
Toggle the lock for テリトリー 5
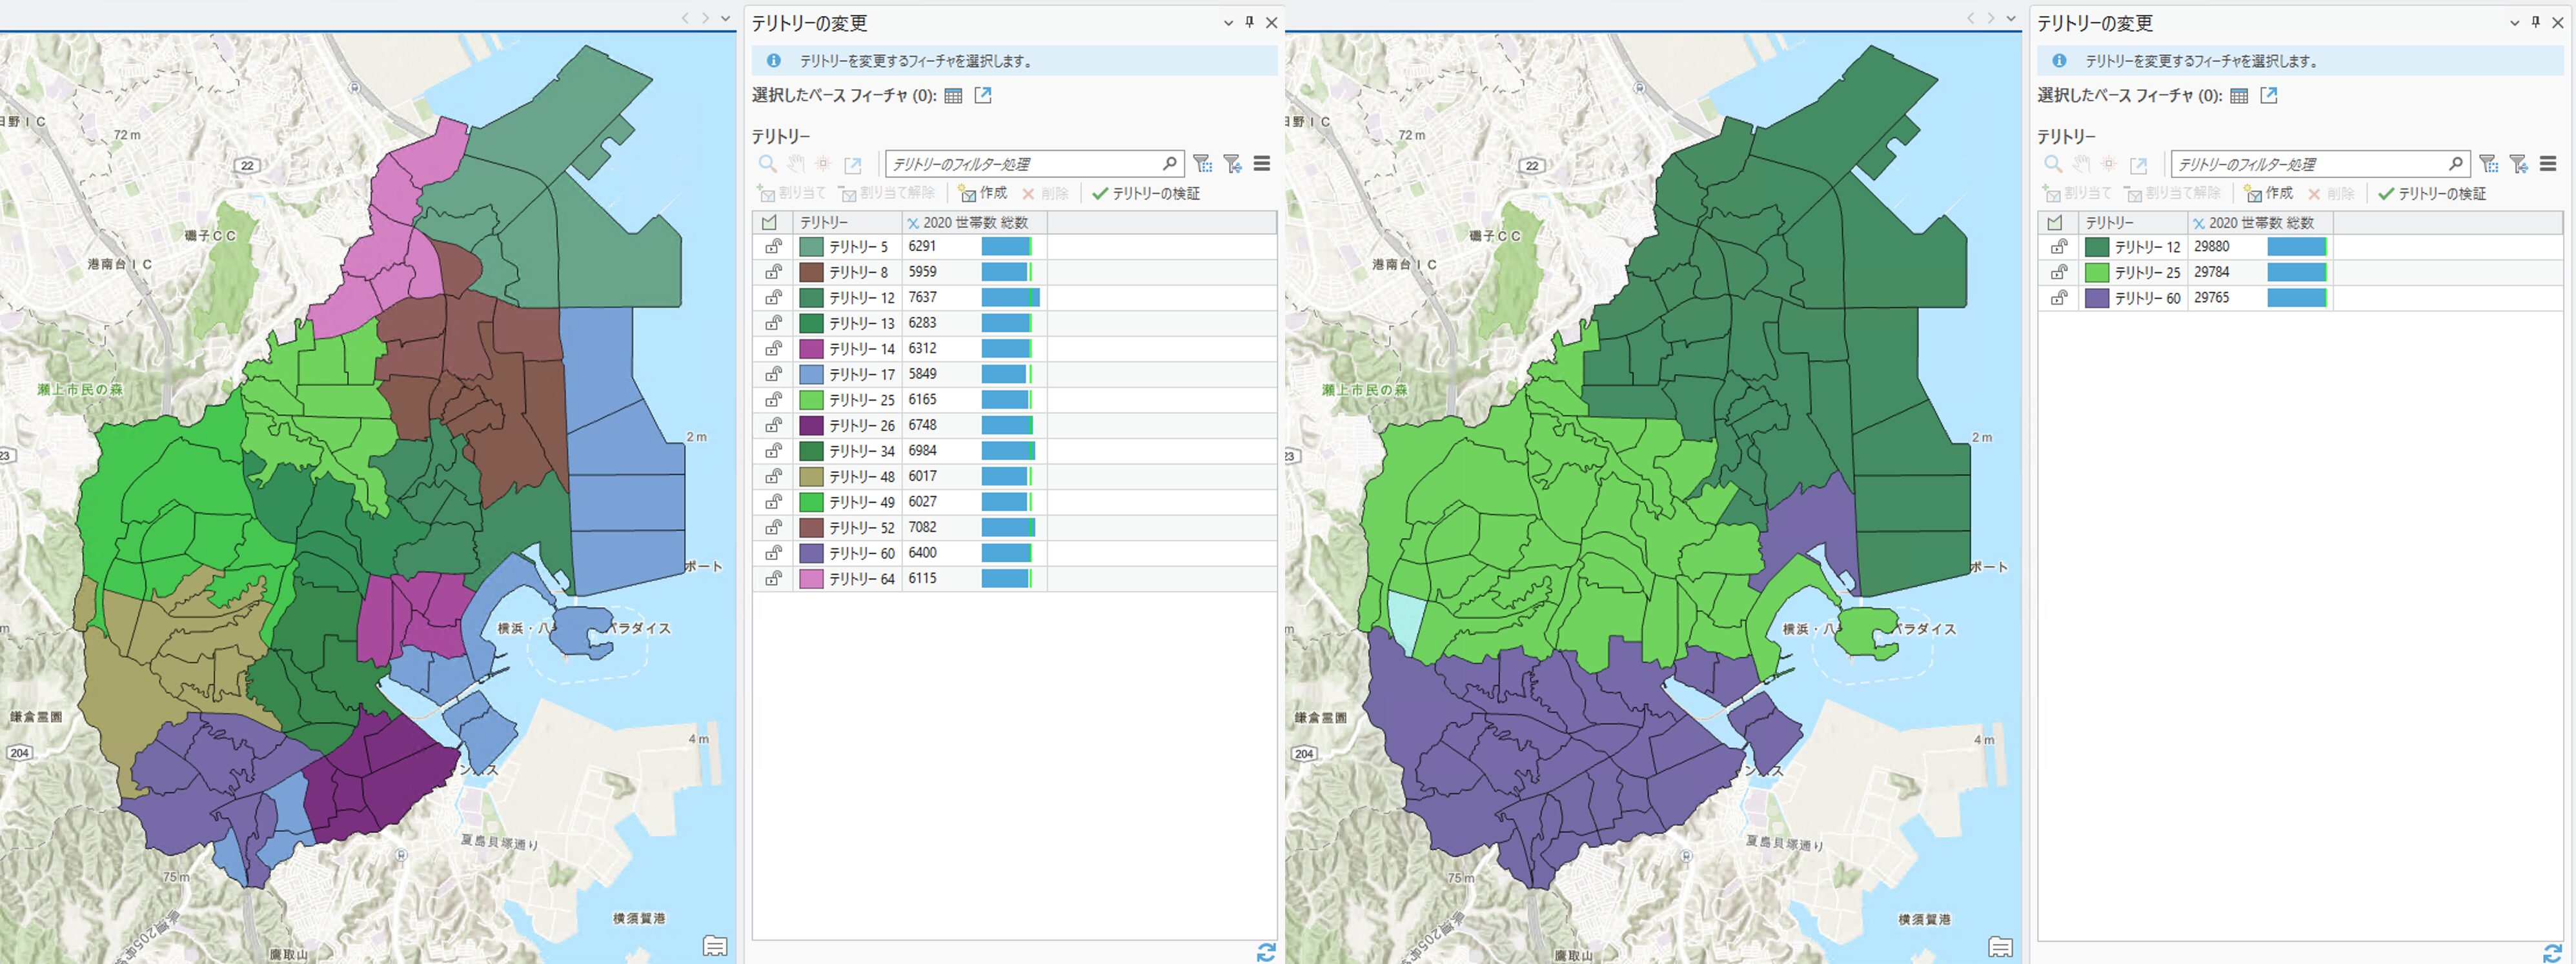[x=773, y=246]
